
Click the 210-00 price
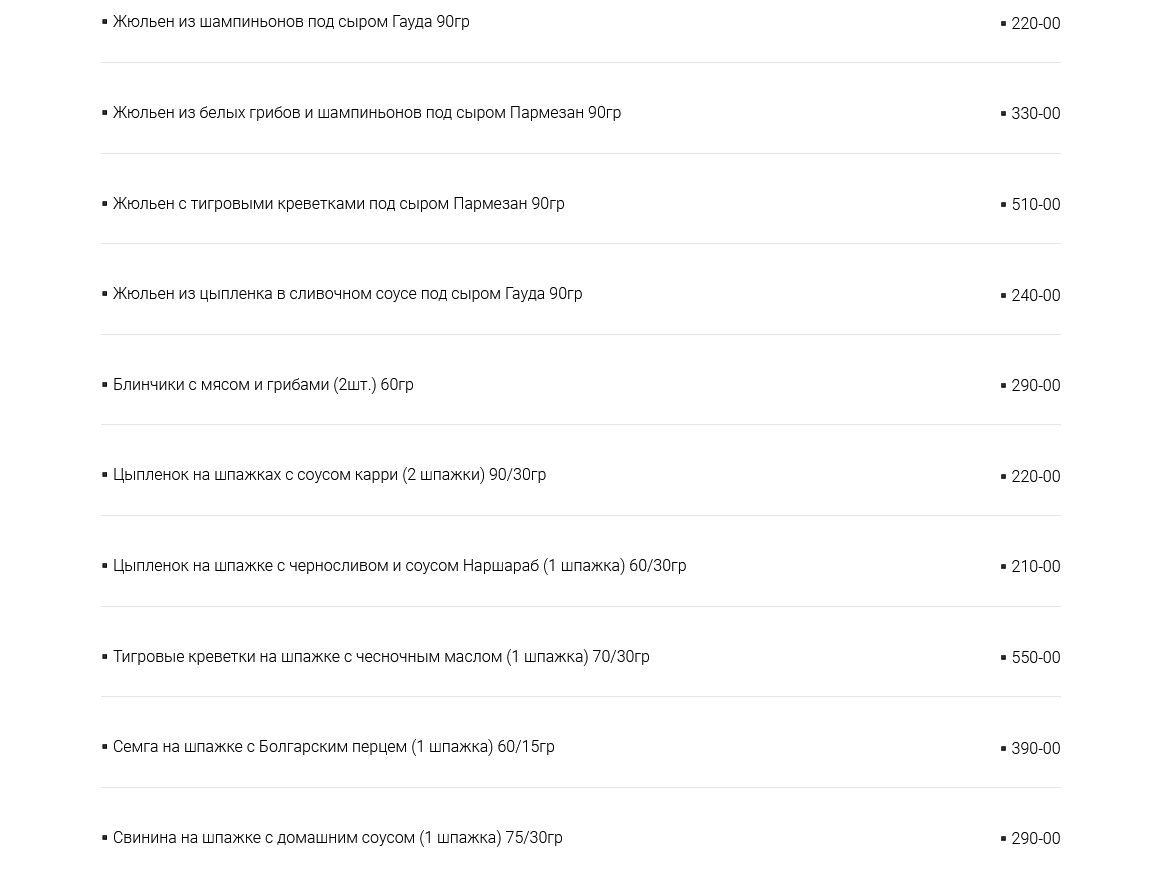pyautogui.click(x=1034, y=567)
